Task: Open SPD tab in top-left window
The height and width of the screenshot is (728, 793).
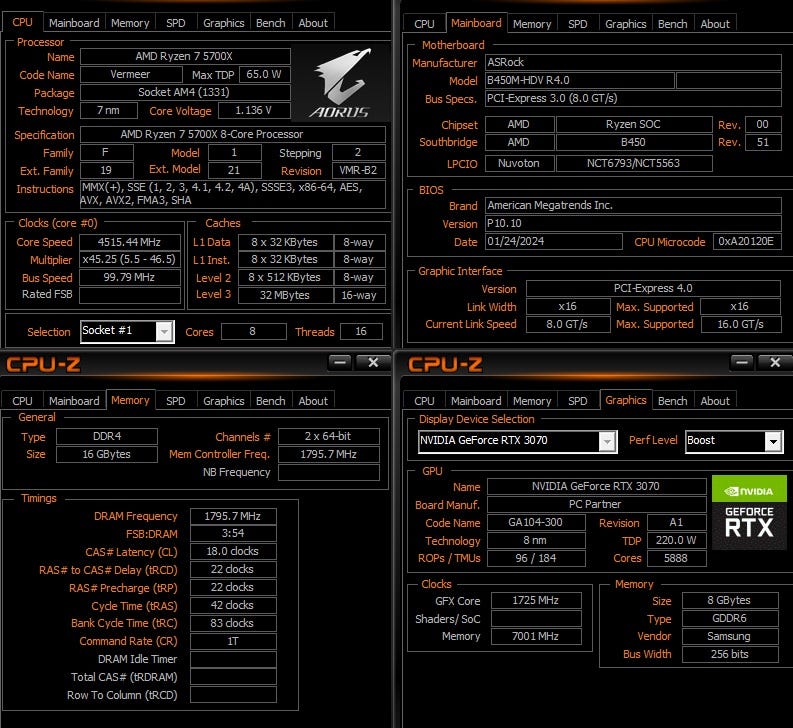Action: 175,23
